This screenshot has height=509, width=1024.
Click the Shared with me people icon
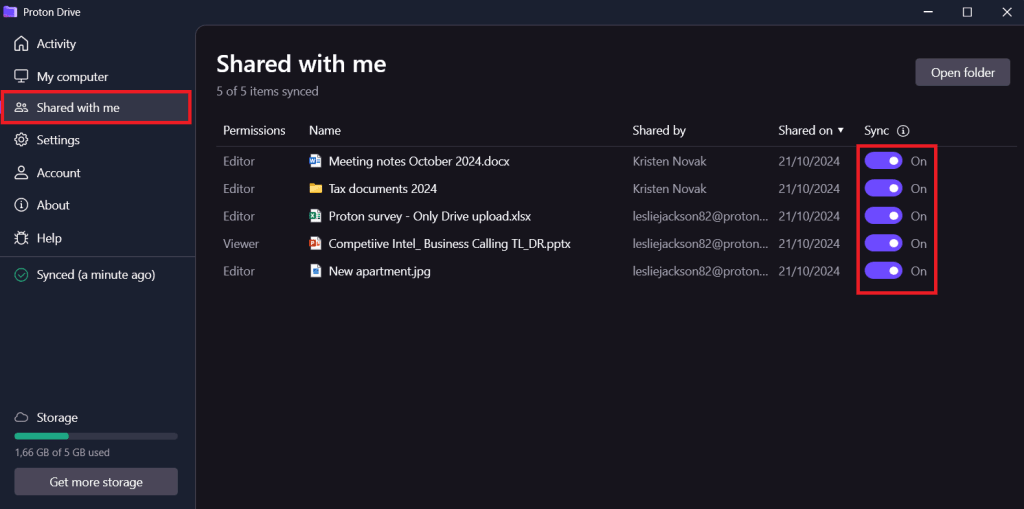tap(22, 108)
